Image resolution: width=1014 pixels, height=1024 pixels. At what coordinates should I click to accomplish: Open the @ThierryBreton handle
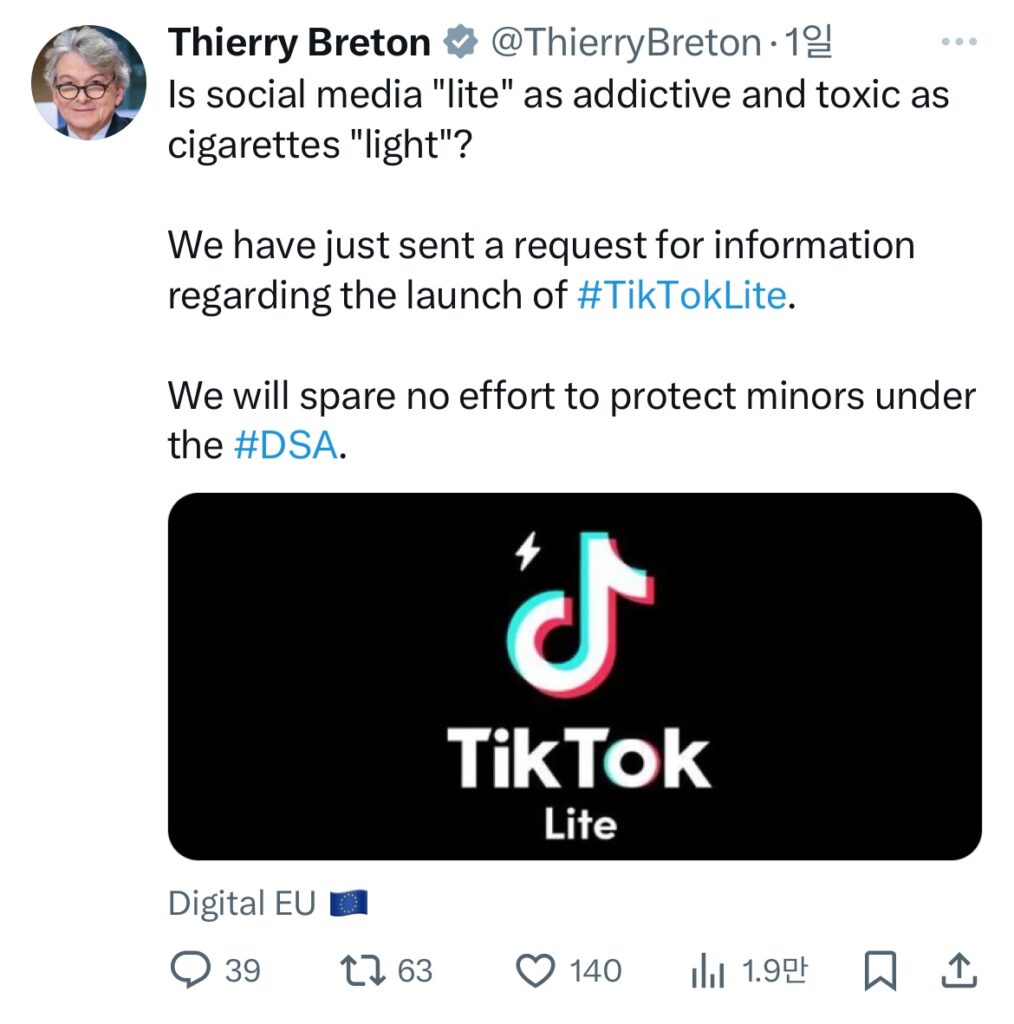pos(624,42)
